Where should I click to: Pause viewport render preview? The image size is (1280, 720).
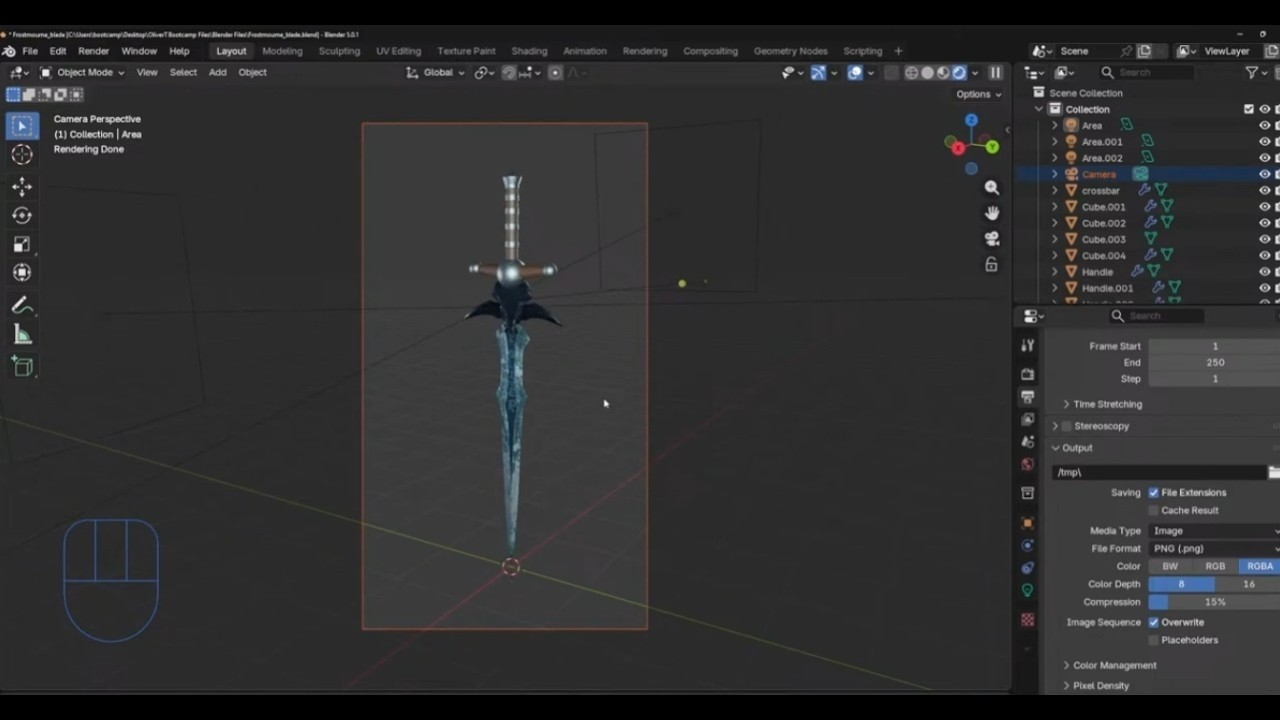point(995,72)
